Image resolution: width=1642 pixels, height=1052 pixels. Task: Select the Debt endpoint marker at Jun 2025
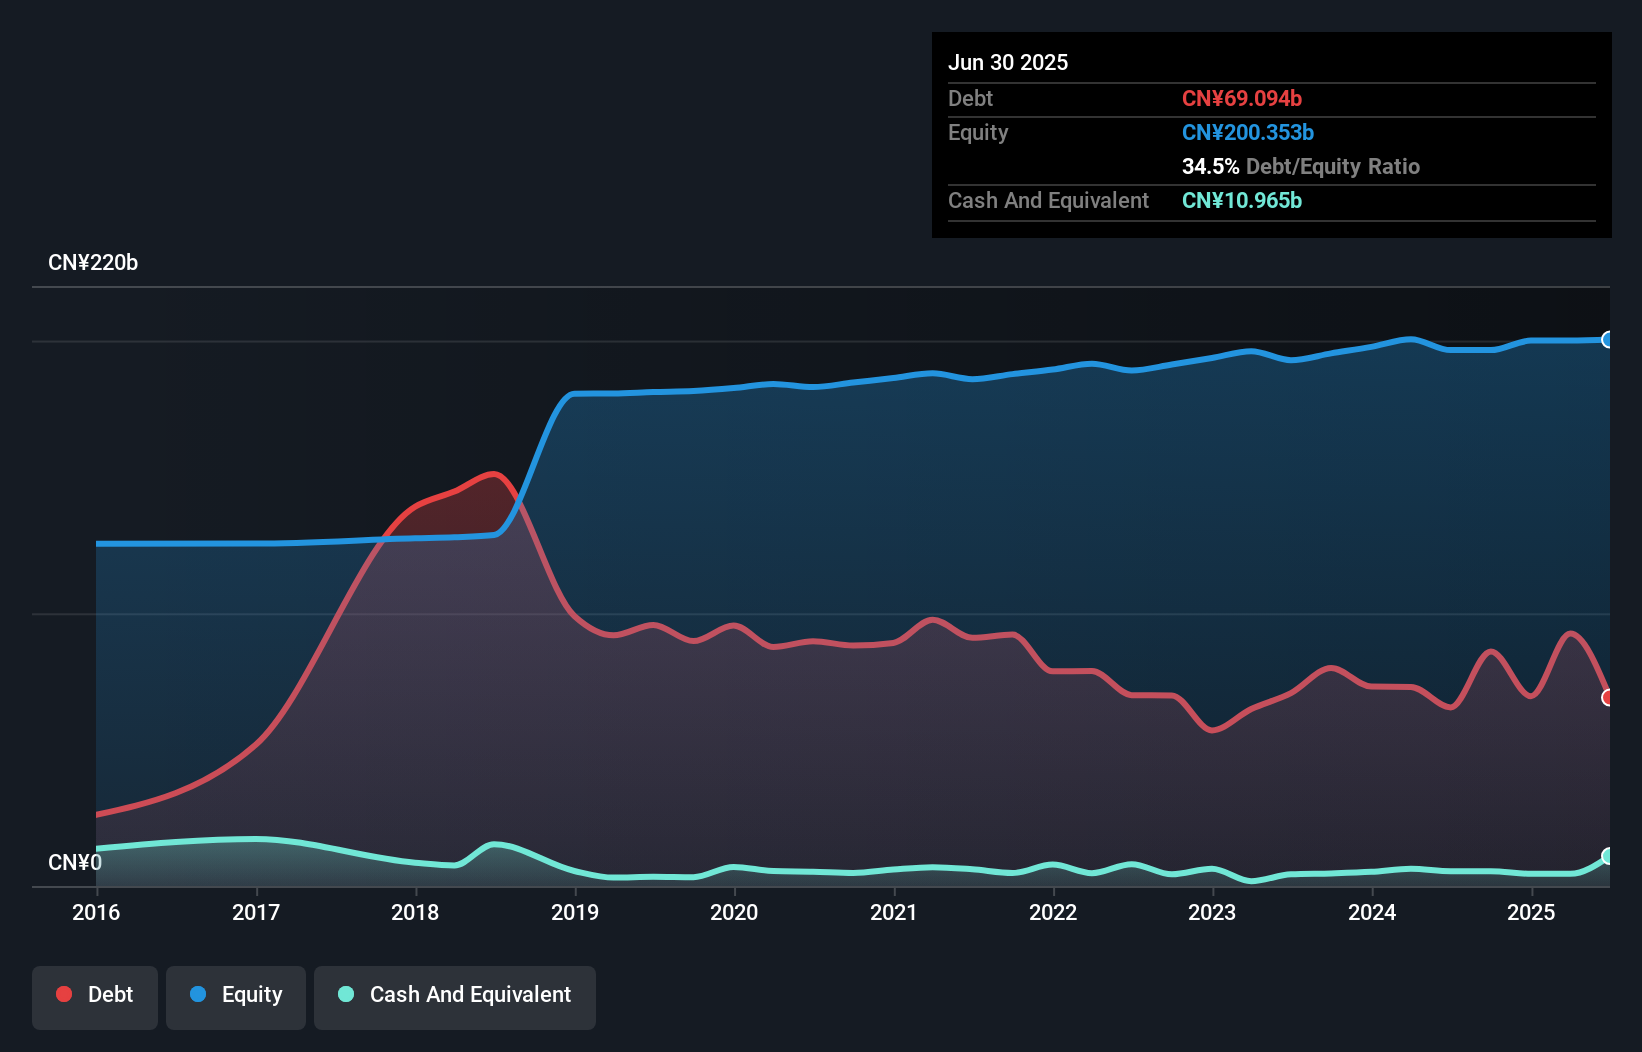point(1608,697)
